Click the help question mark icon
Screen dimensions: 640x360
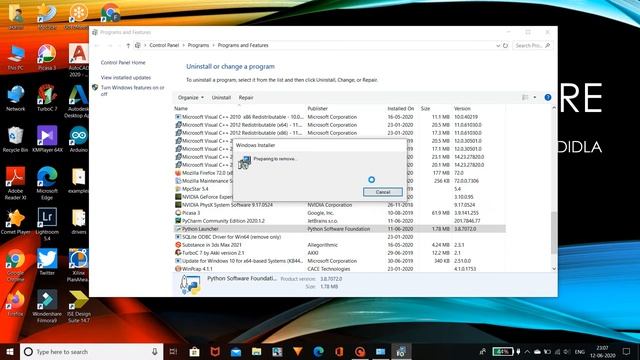[548, 97]
